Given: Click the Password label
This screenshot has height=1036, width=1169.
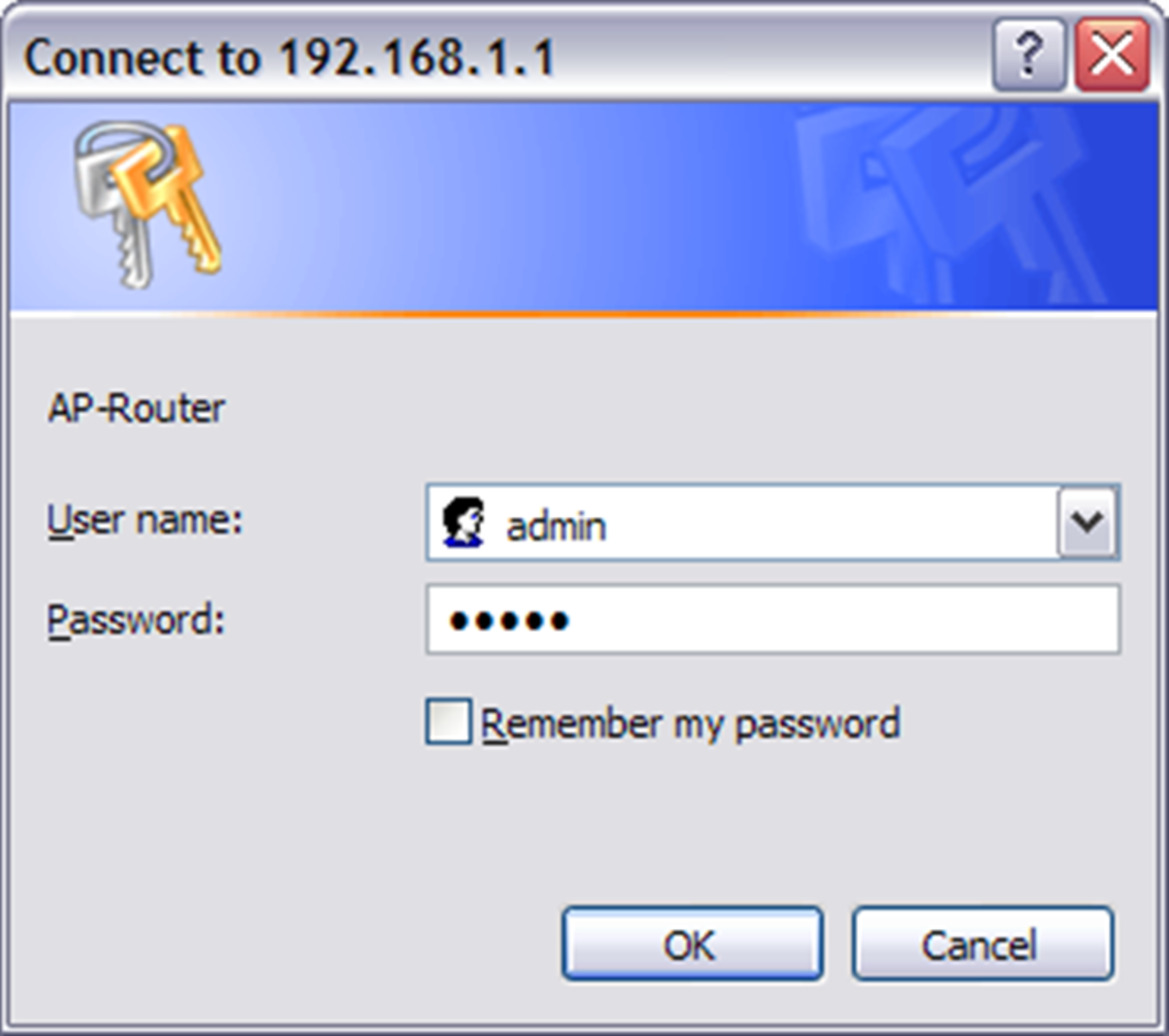Looking at the screenshot, I should pos(136,620).
